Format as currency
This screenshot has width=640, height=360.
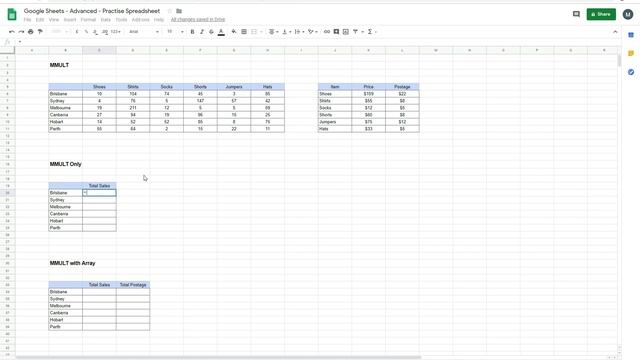coord(77,31)
